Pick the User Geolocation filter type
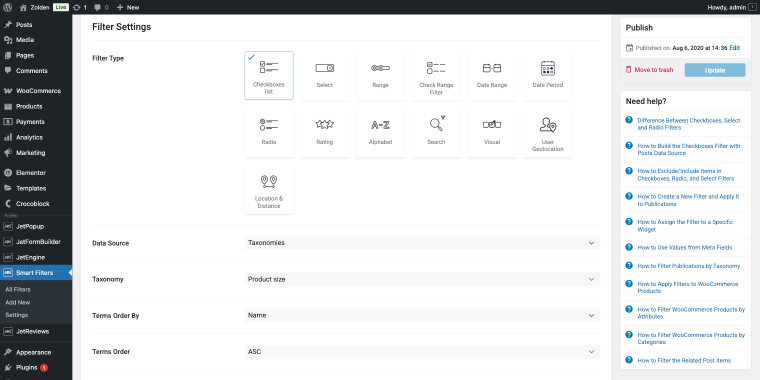 point(548,133)
